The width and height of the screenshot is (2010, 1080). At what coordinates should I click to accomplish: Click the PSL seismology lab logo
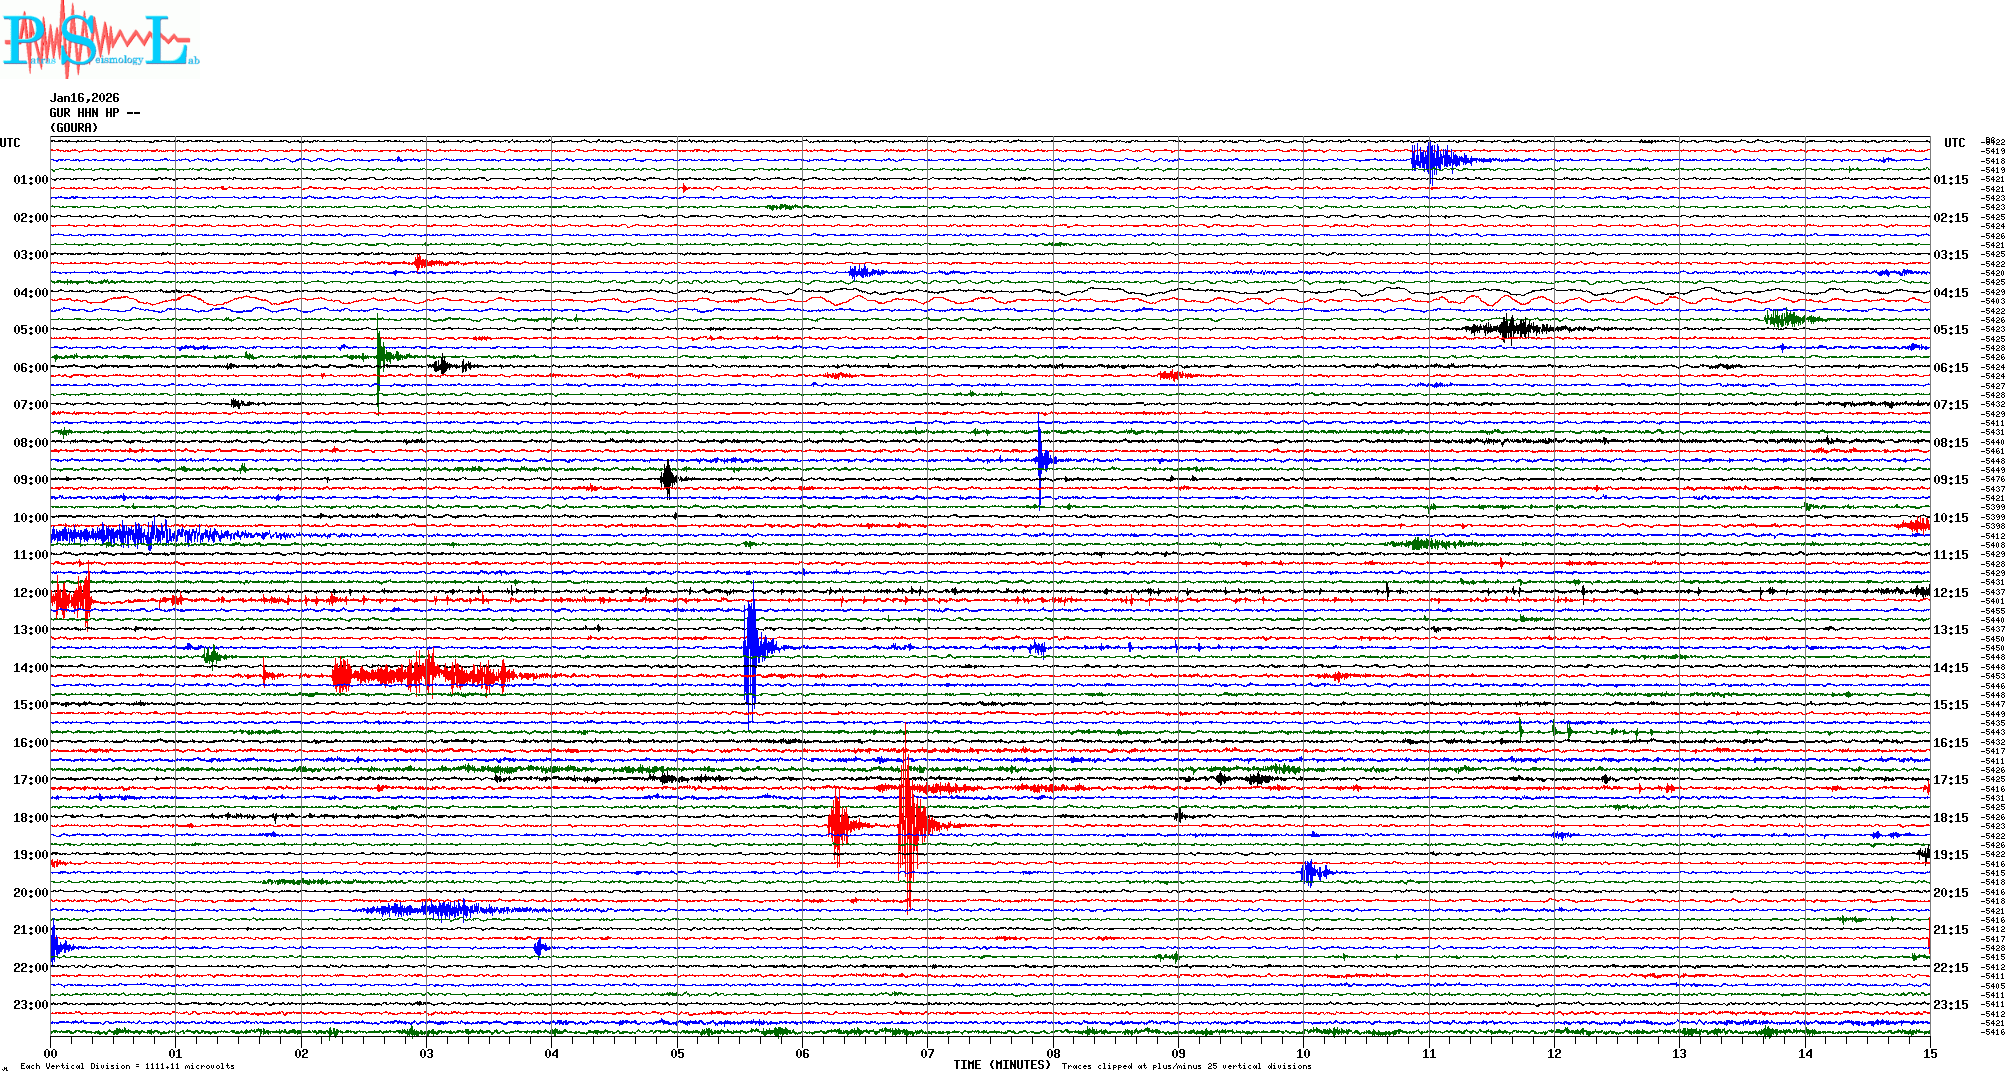[x=100, y=40]
